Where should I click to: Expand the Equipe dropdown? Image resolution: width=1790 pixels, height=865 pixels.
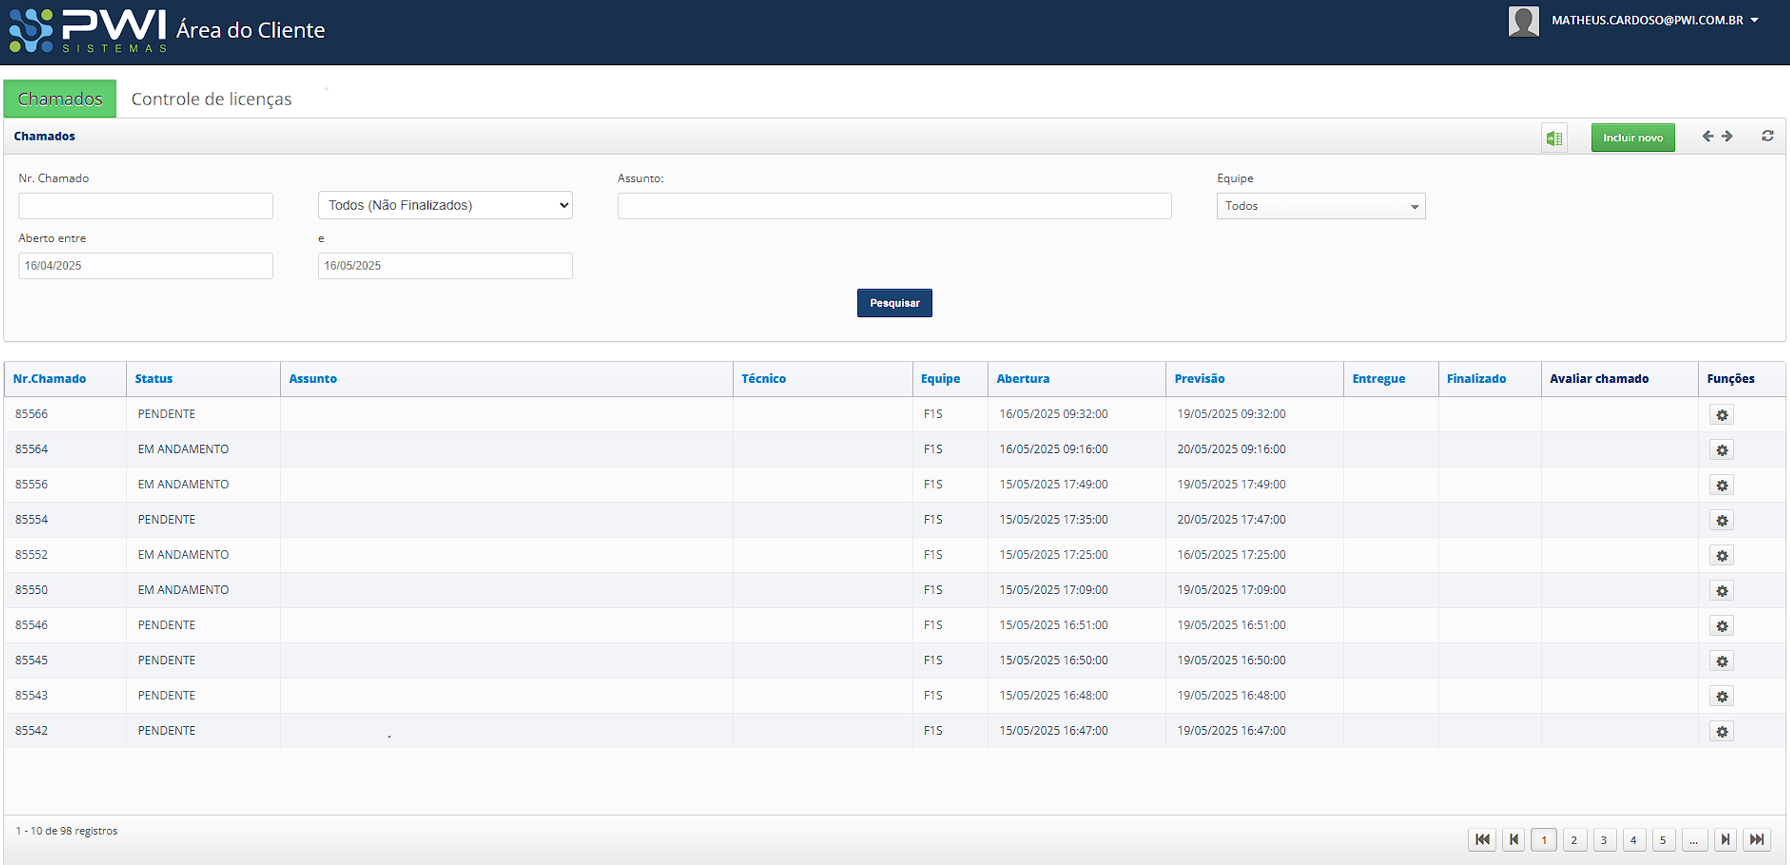tap(1320, 206)
